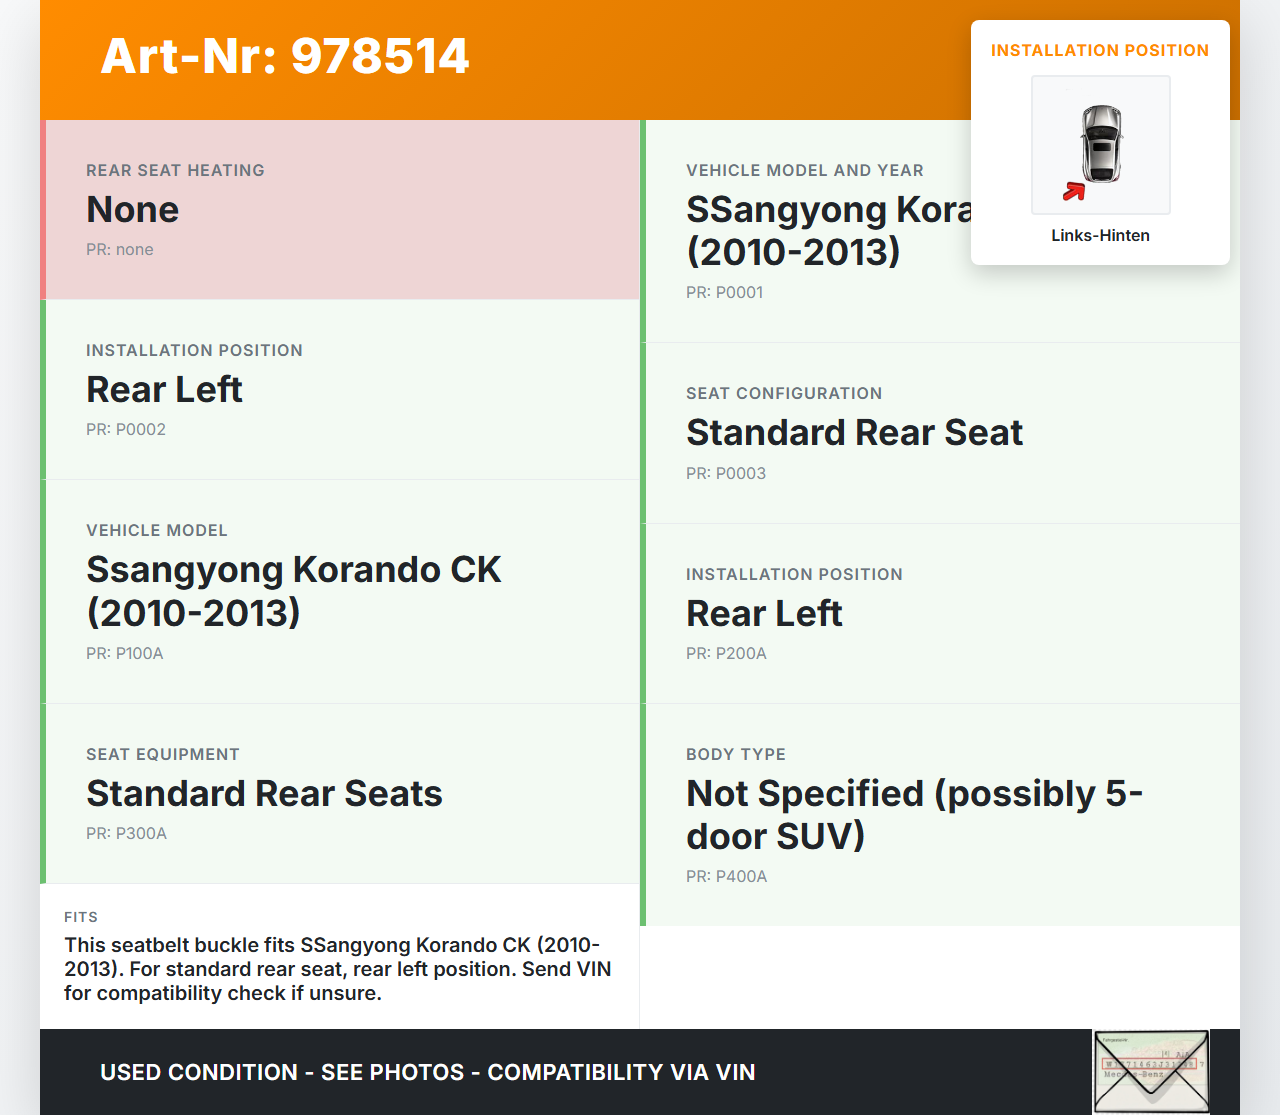Click the orange Installation Position popup title

pyautogui.click(x=1099, y=50)
